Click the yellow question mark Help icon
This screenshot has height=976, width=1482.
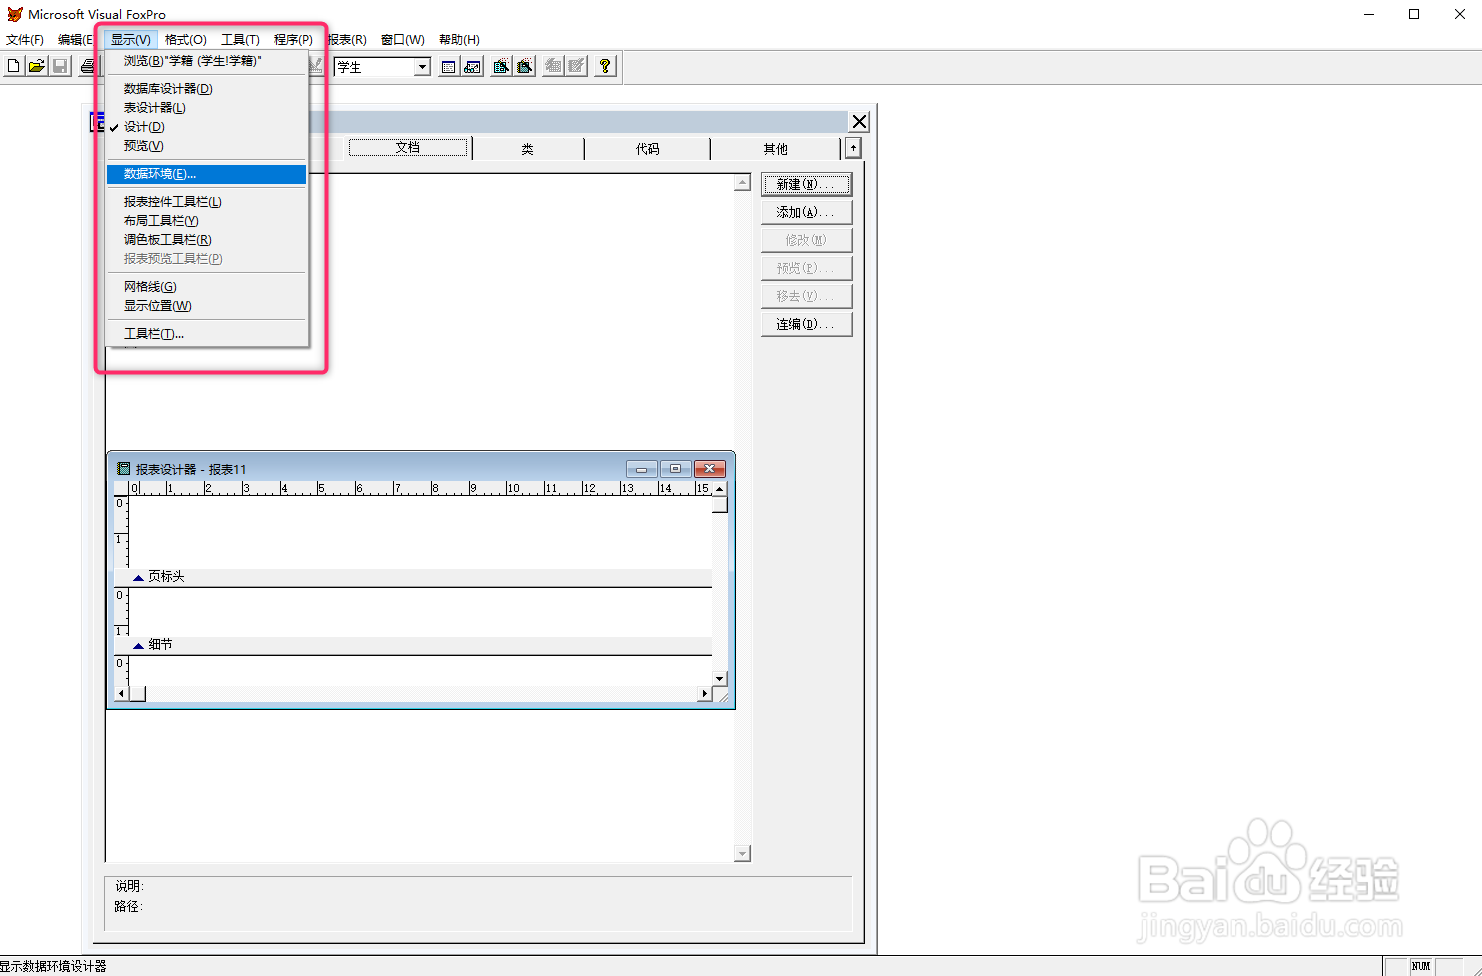[605, 66]
